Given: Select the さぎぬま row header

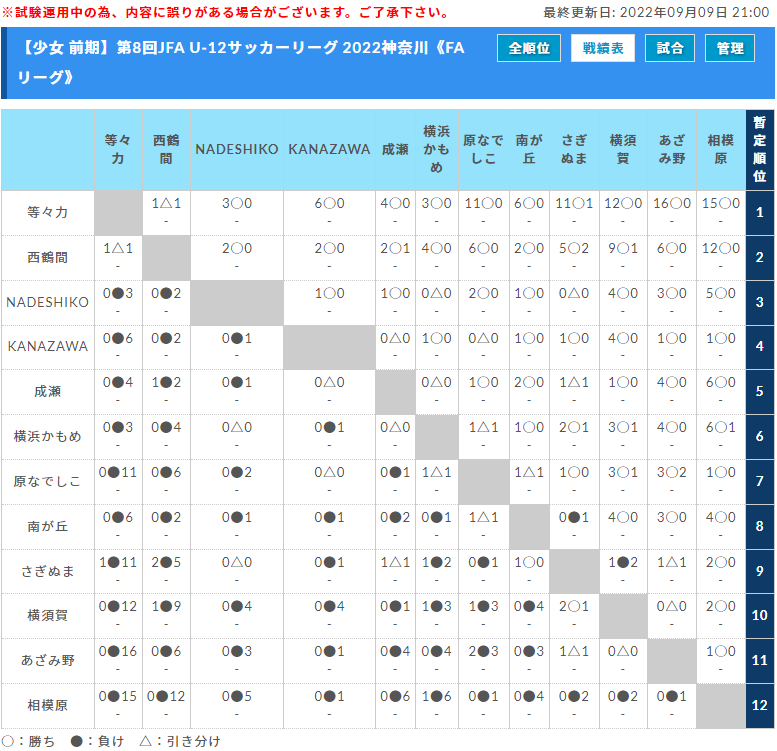Looking at the screenshot, I should click(x=48, y=571).
